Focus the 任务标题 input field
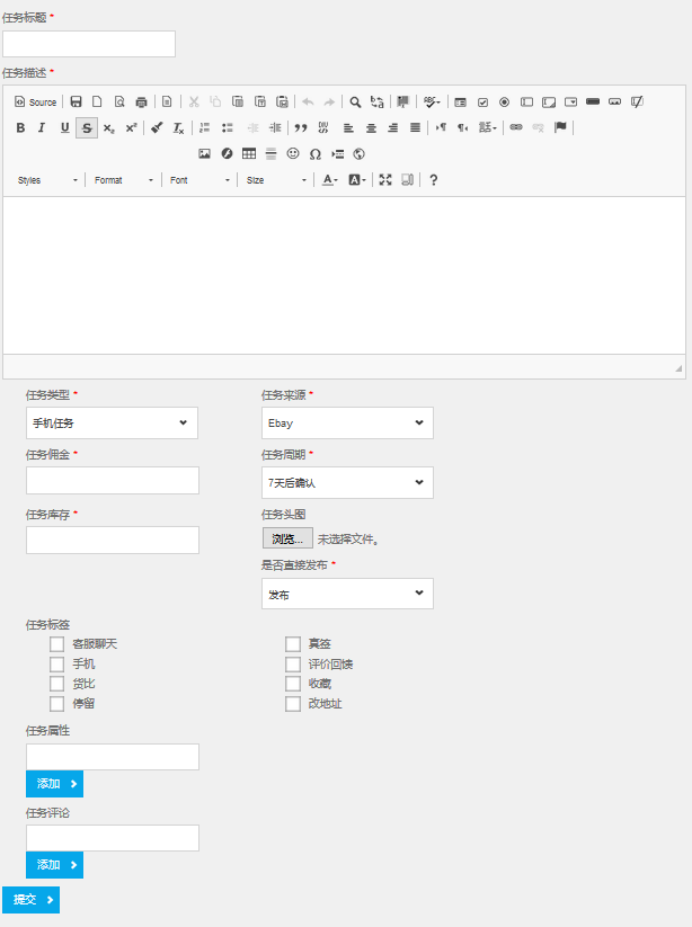 tap(89, 44)
